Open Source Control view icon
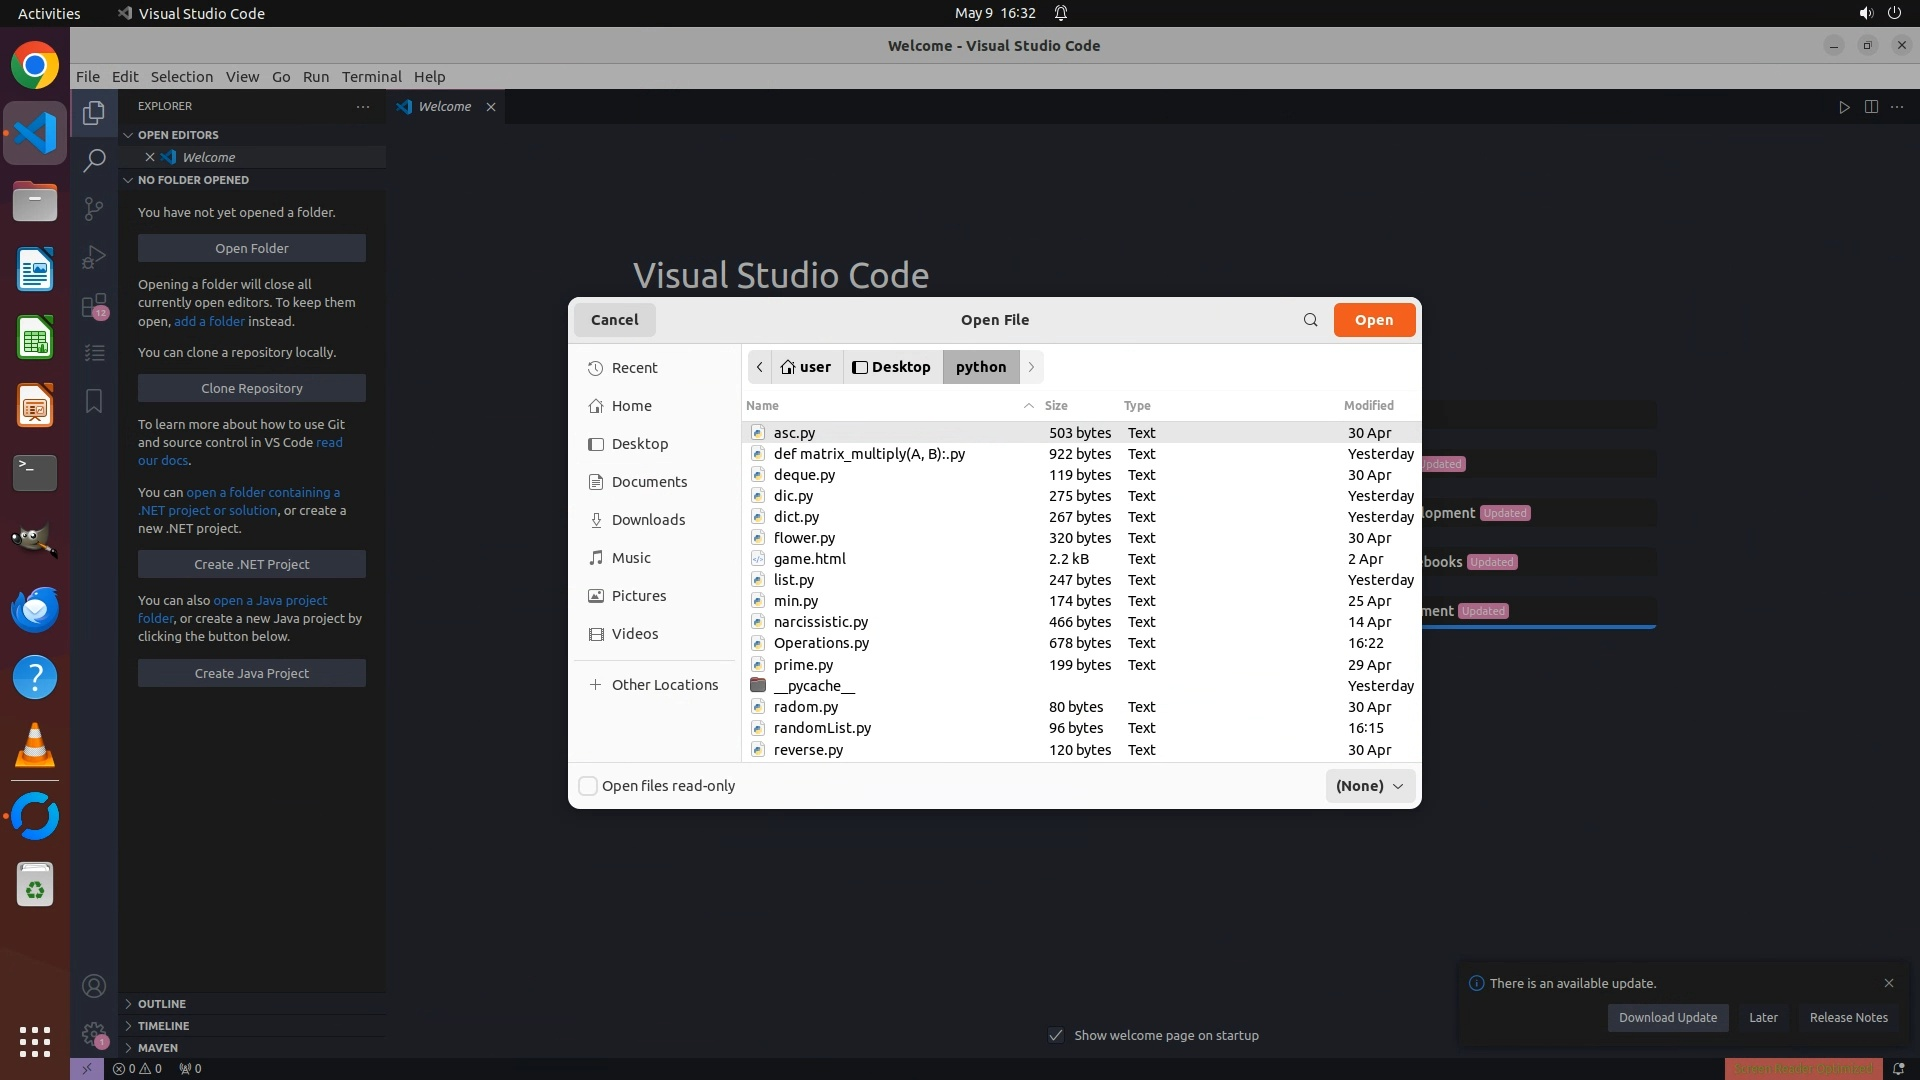This screenshot has width=1920, height=1080. click(94, 208)
